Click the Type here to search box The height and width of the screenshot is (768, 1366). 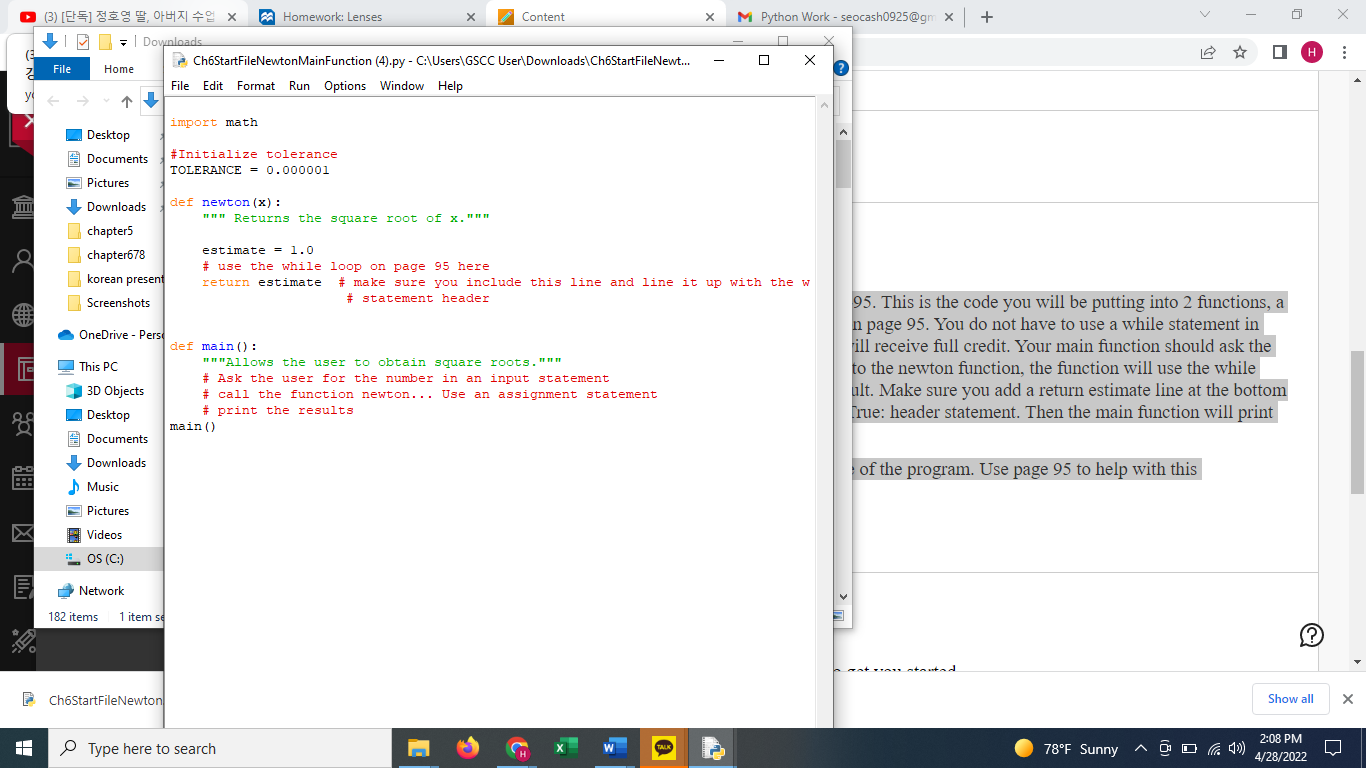(x=200, y=748)
